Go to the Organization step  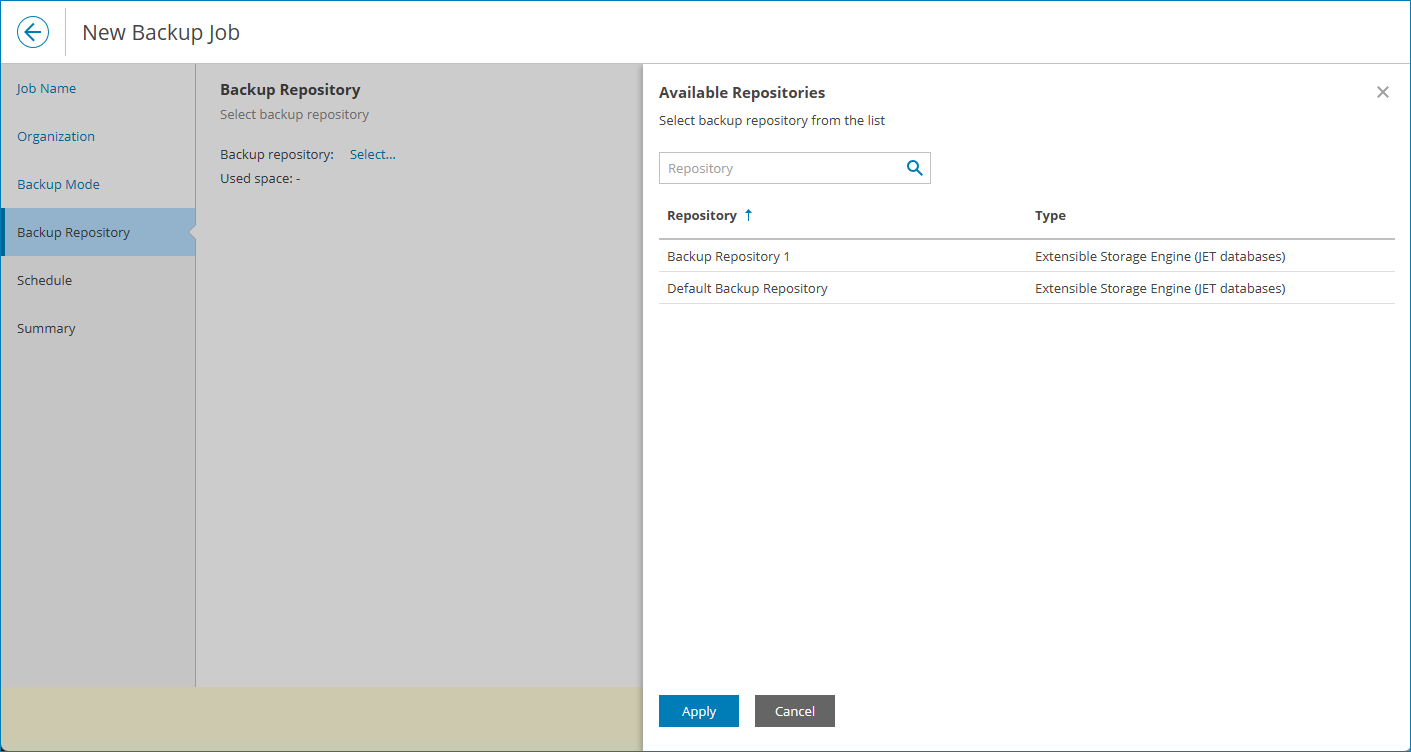tap(56, 136)
